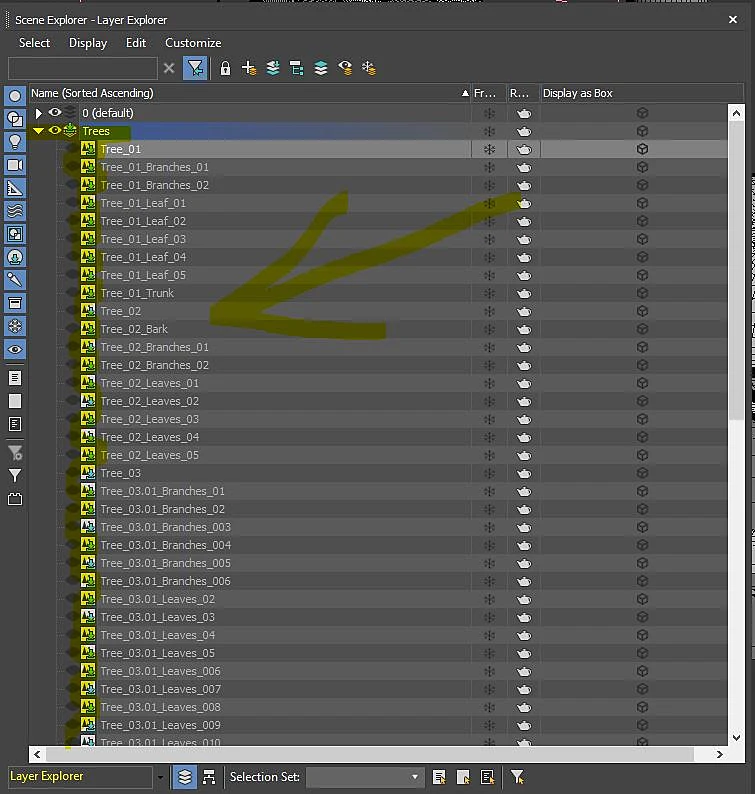Toggle freeze snowflake for Tree_02_Leaves_03
The image size is (755, 794).
489,419
